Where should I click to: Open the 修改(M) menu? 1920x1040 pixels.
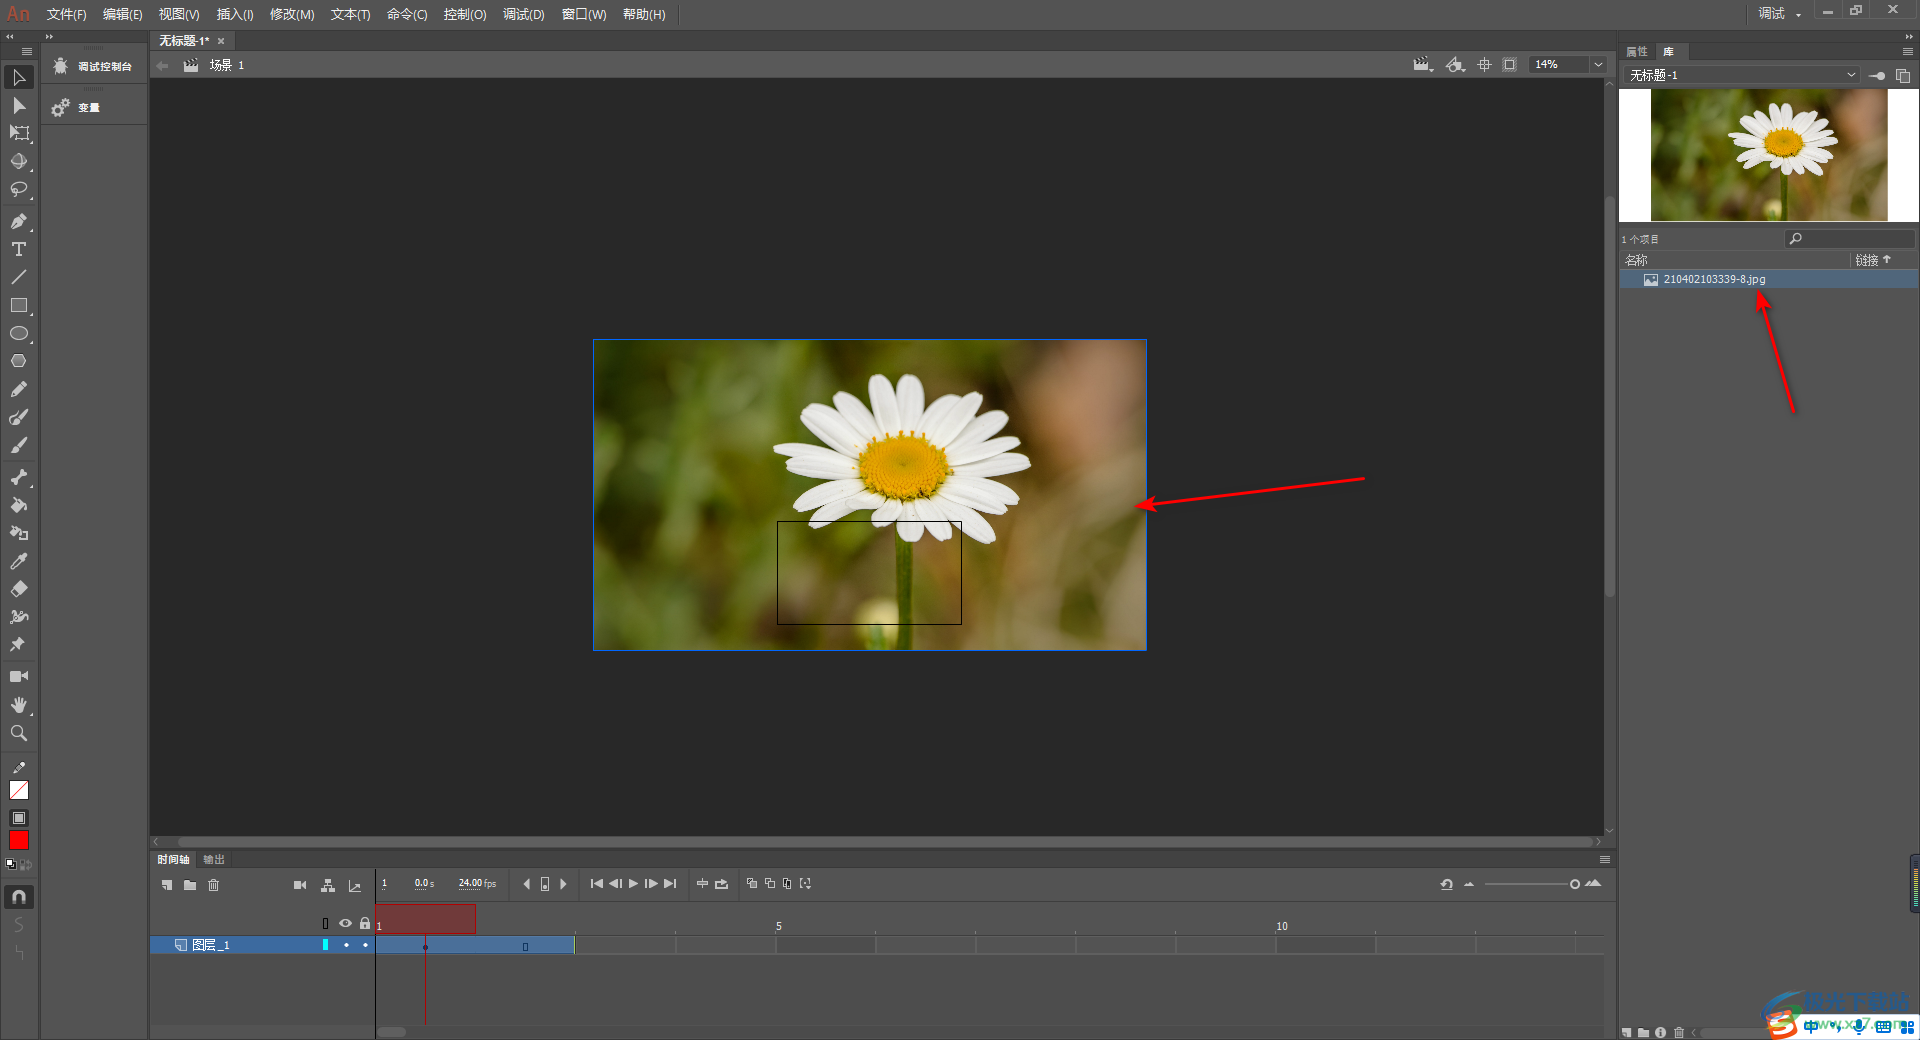[x=292, y=15]
